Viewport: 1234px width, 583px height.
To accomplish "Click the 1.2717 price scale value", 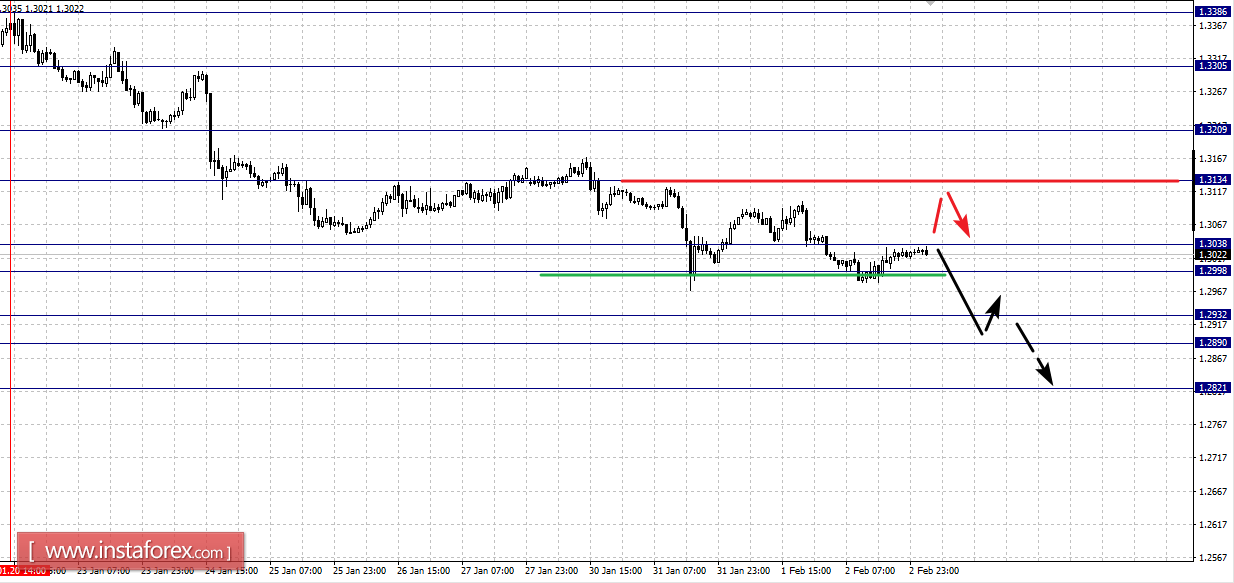I will [1213, 458].
